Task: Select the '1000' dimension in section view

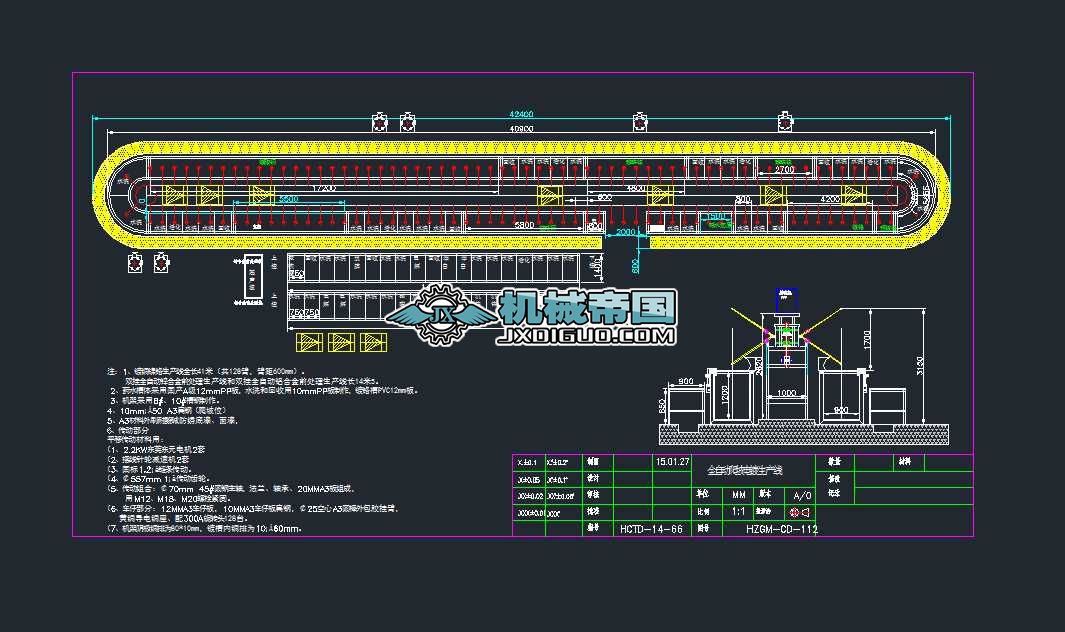Action: pyautogui.click(x=787, y=393)
